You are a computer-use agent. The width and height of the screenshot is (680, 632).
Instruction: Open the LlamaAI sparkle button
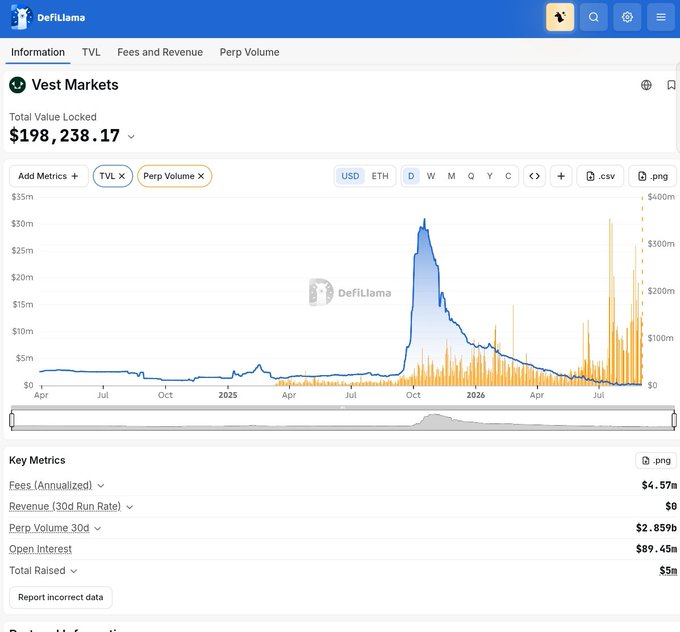coord(560,17)
